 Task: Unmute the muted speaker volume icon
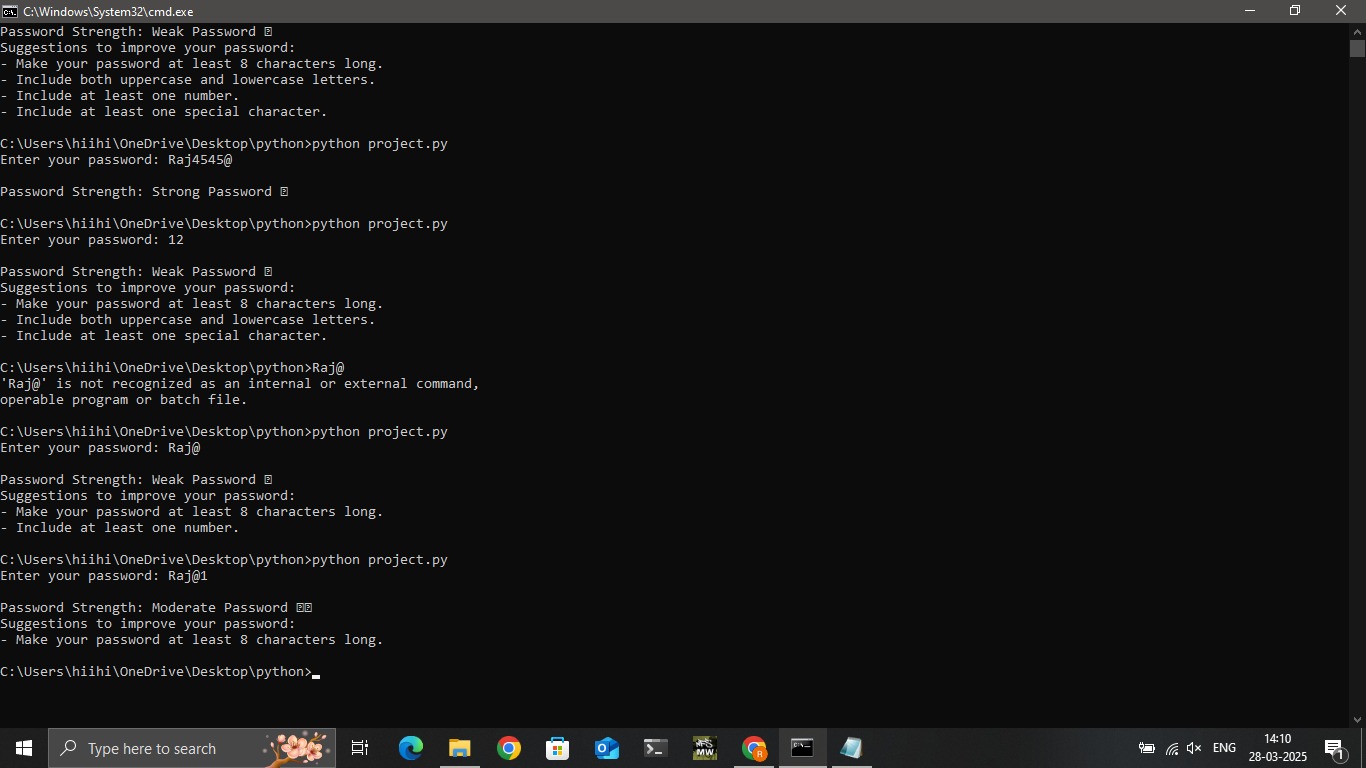1193,748
